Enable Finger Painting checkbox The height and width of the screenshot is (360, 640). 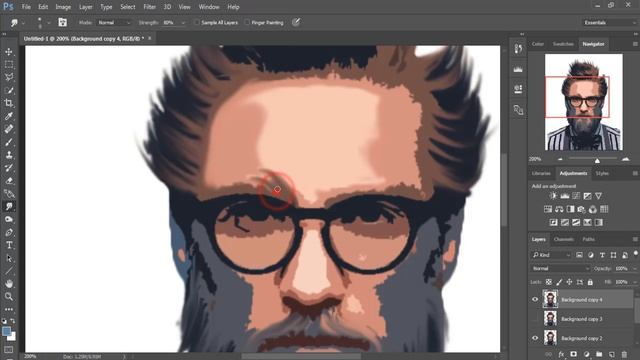pos(247,22)
